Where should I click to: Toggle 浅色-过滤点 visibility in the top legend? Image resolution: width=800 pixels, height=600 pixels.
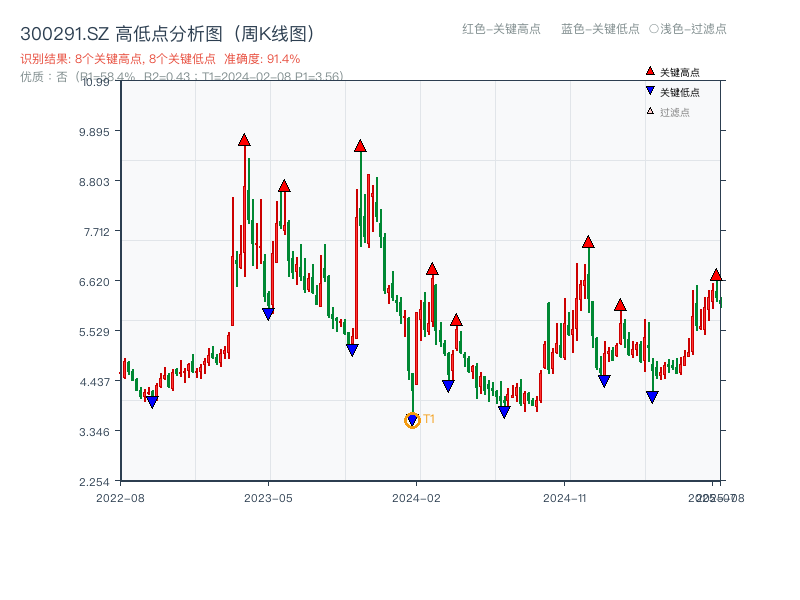tap(690, 30)
